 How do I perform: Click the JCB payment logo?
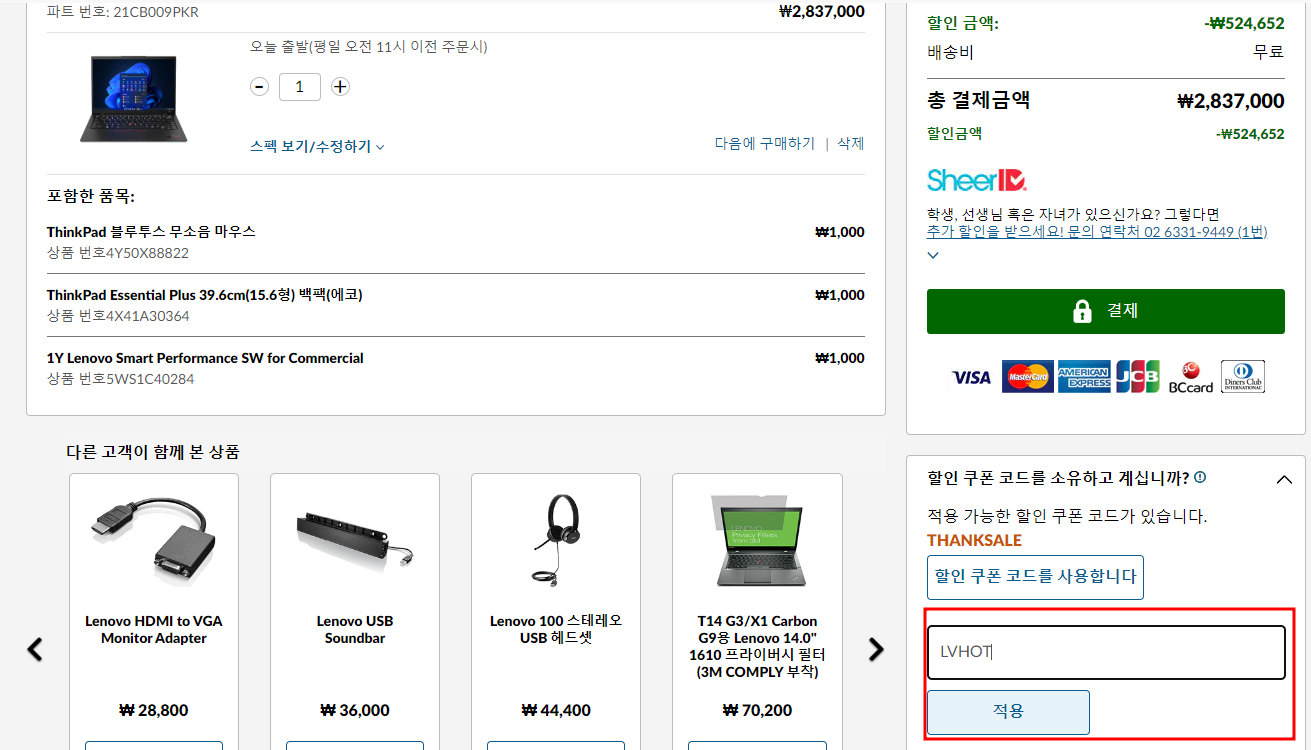pyautogui.click(x=1138, y=376)
